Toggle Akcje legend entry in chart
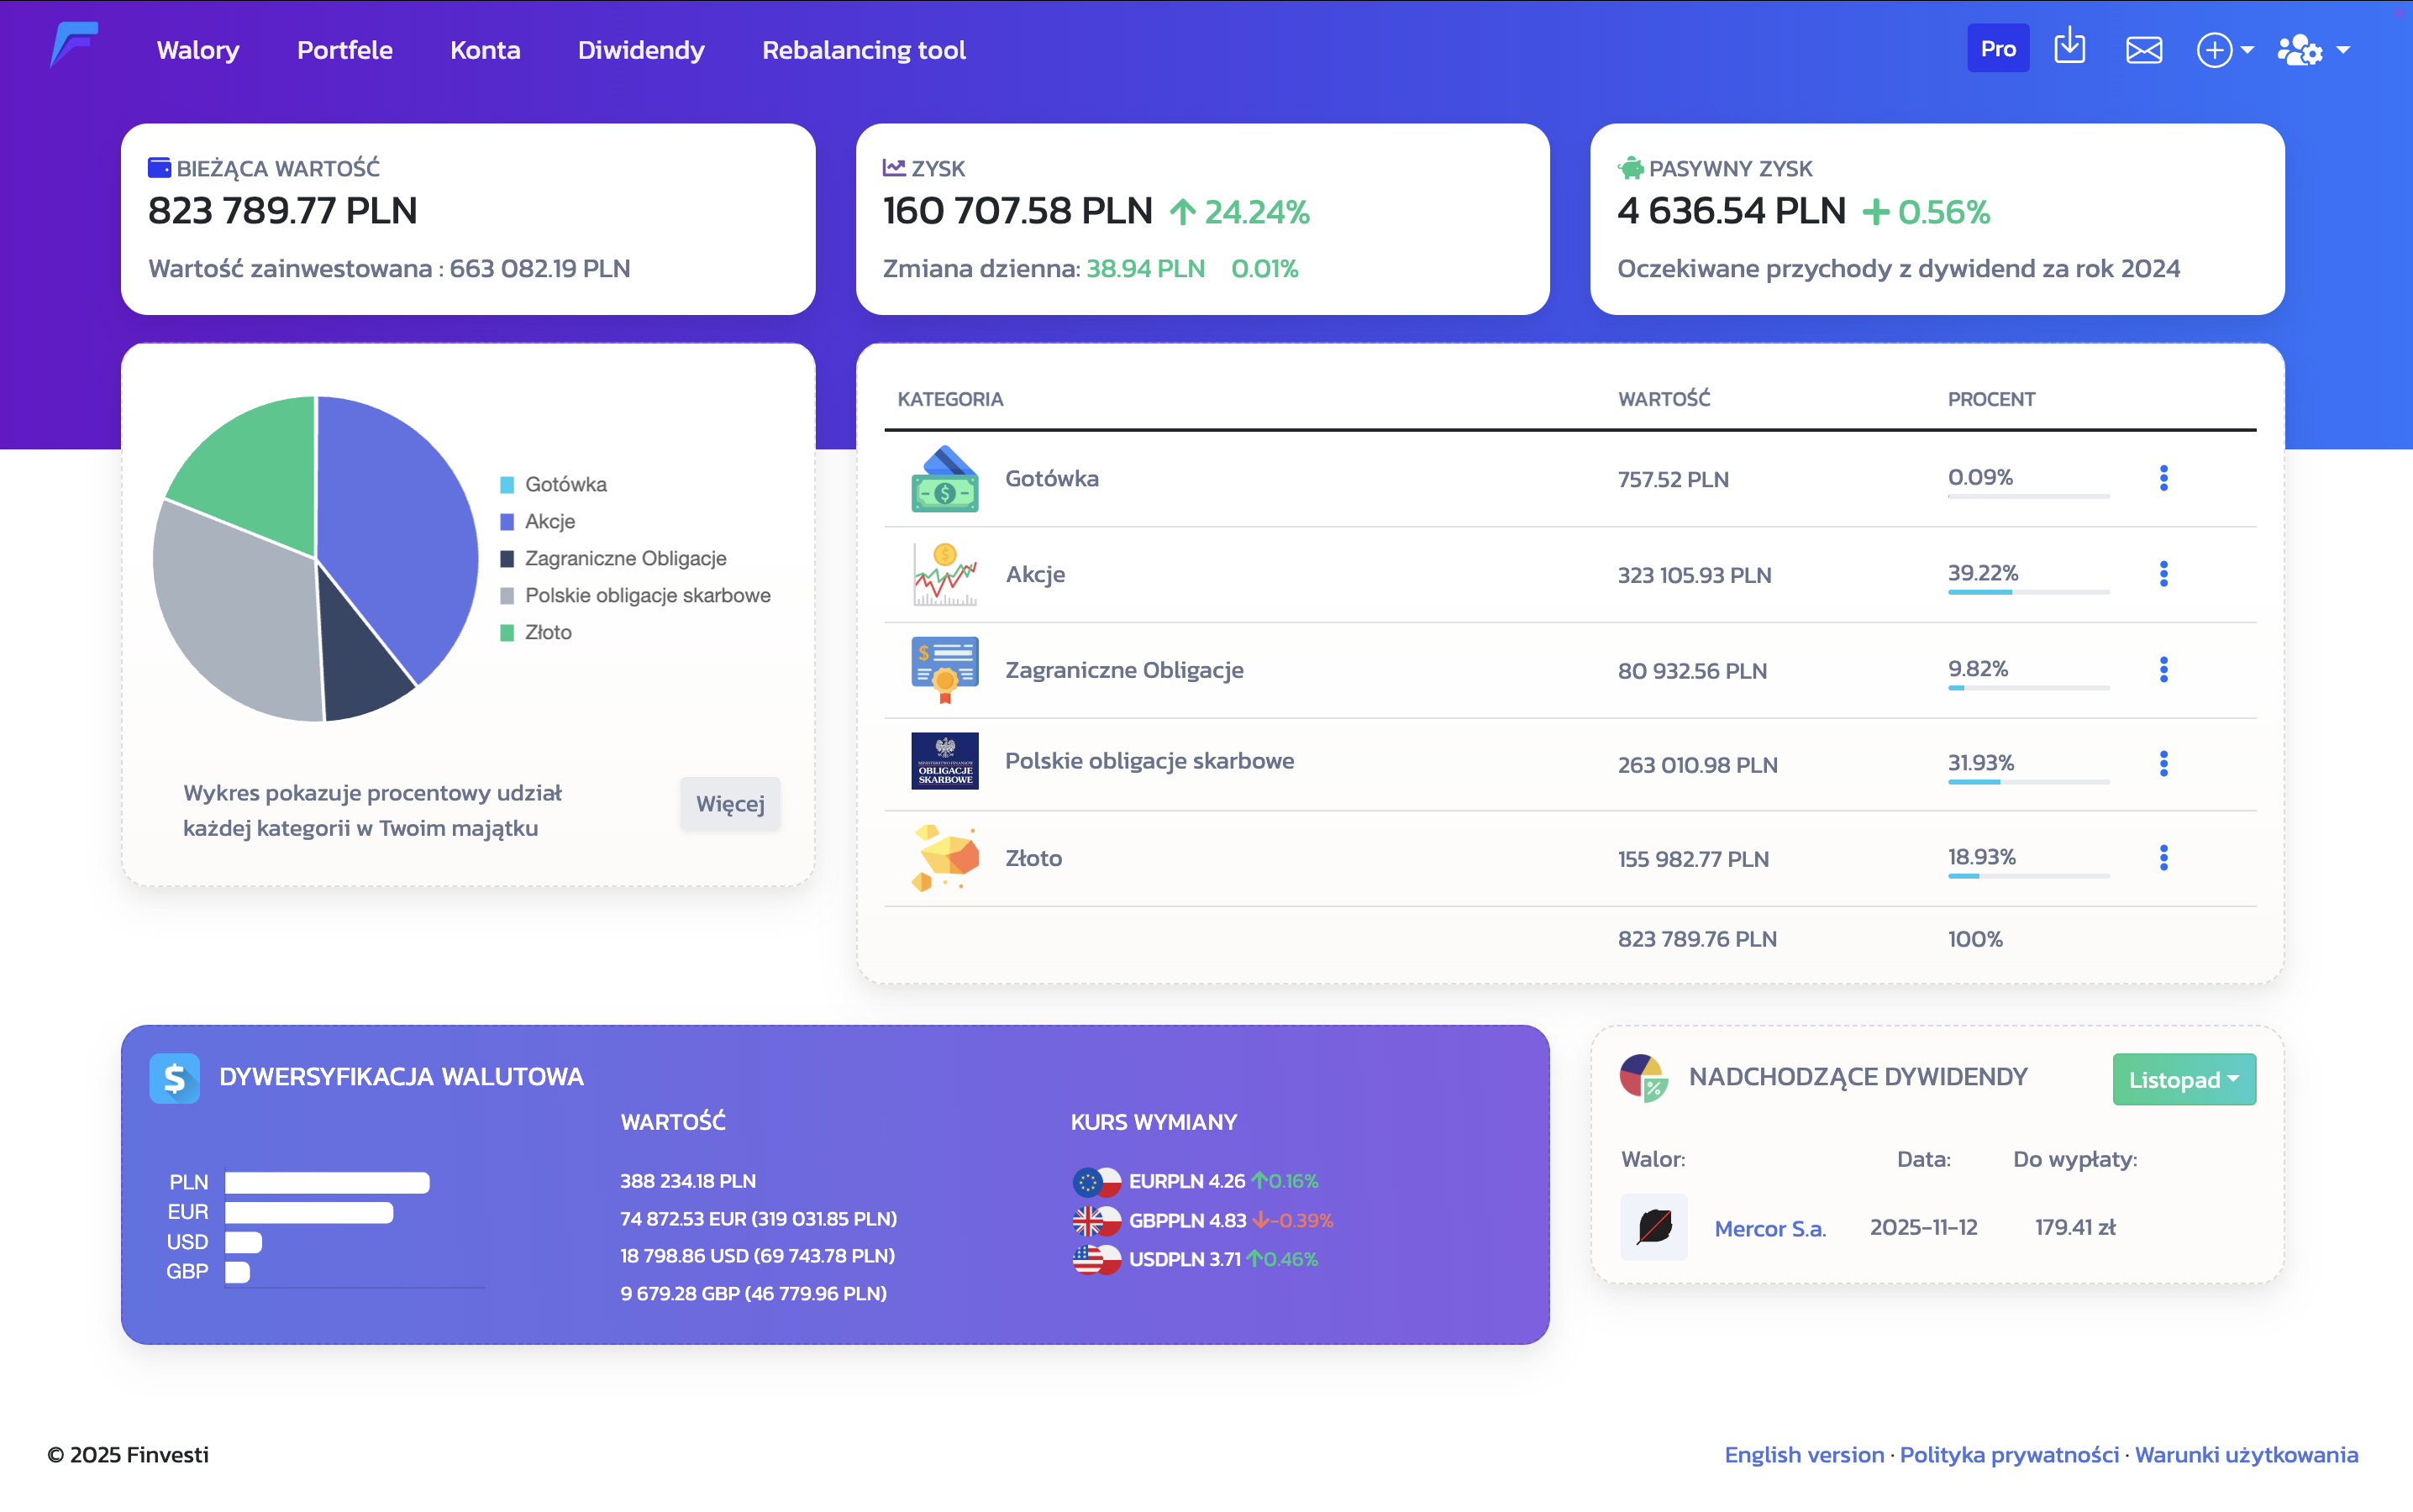 (538, 521)
